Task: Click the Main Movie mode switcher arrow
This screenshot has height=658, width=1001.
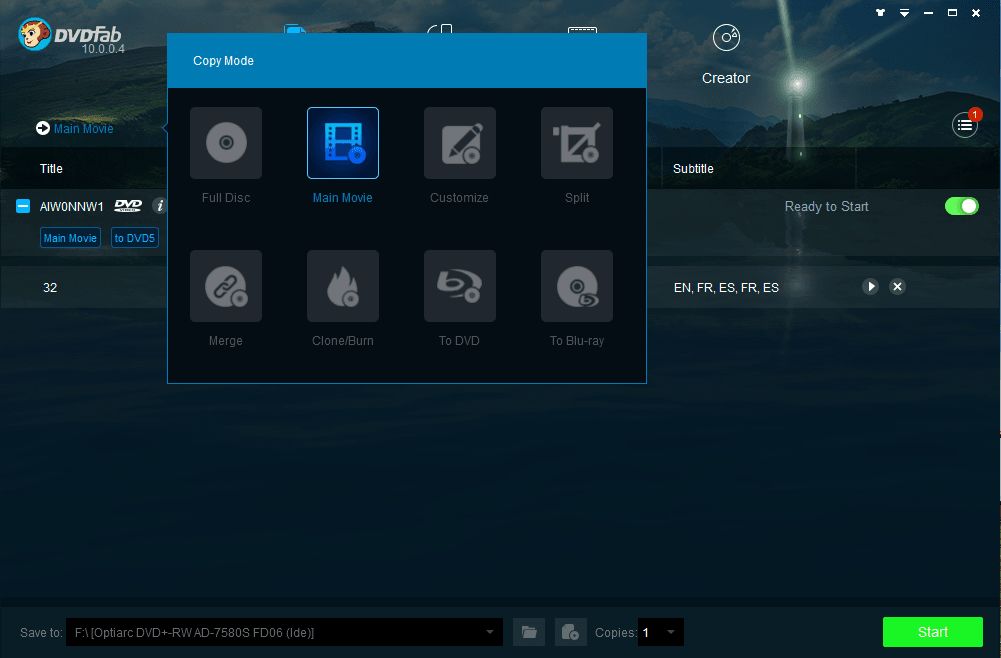Action: [x=43, y=128]
